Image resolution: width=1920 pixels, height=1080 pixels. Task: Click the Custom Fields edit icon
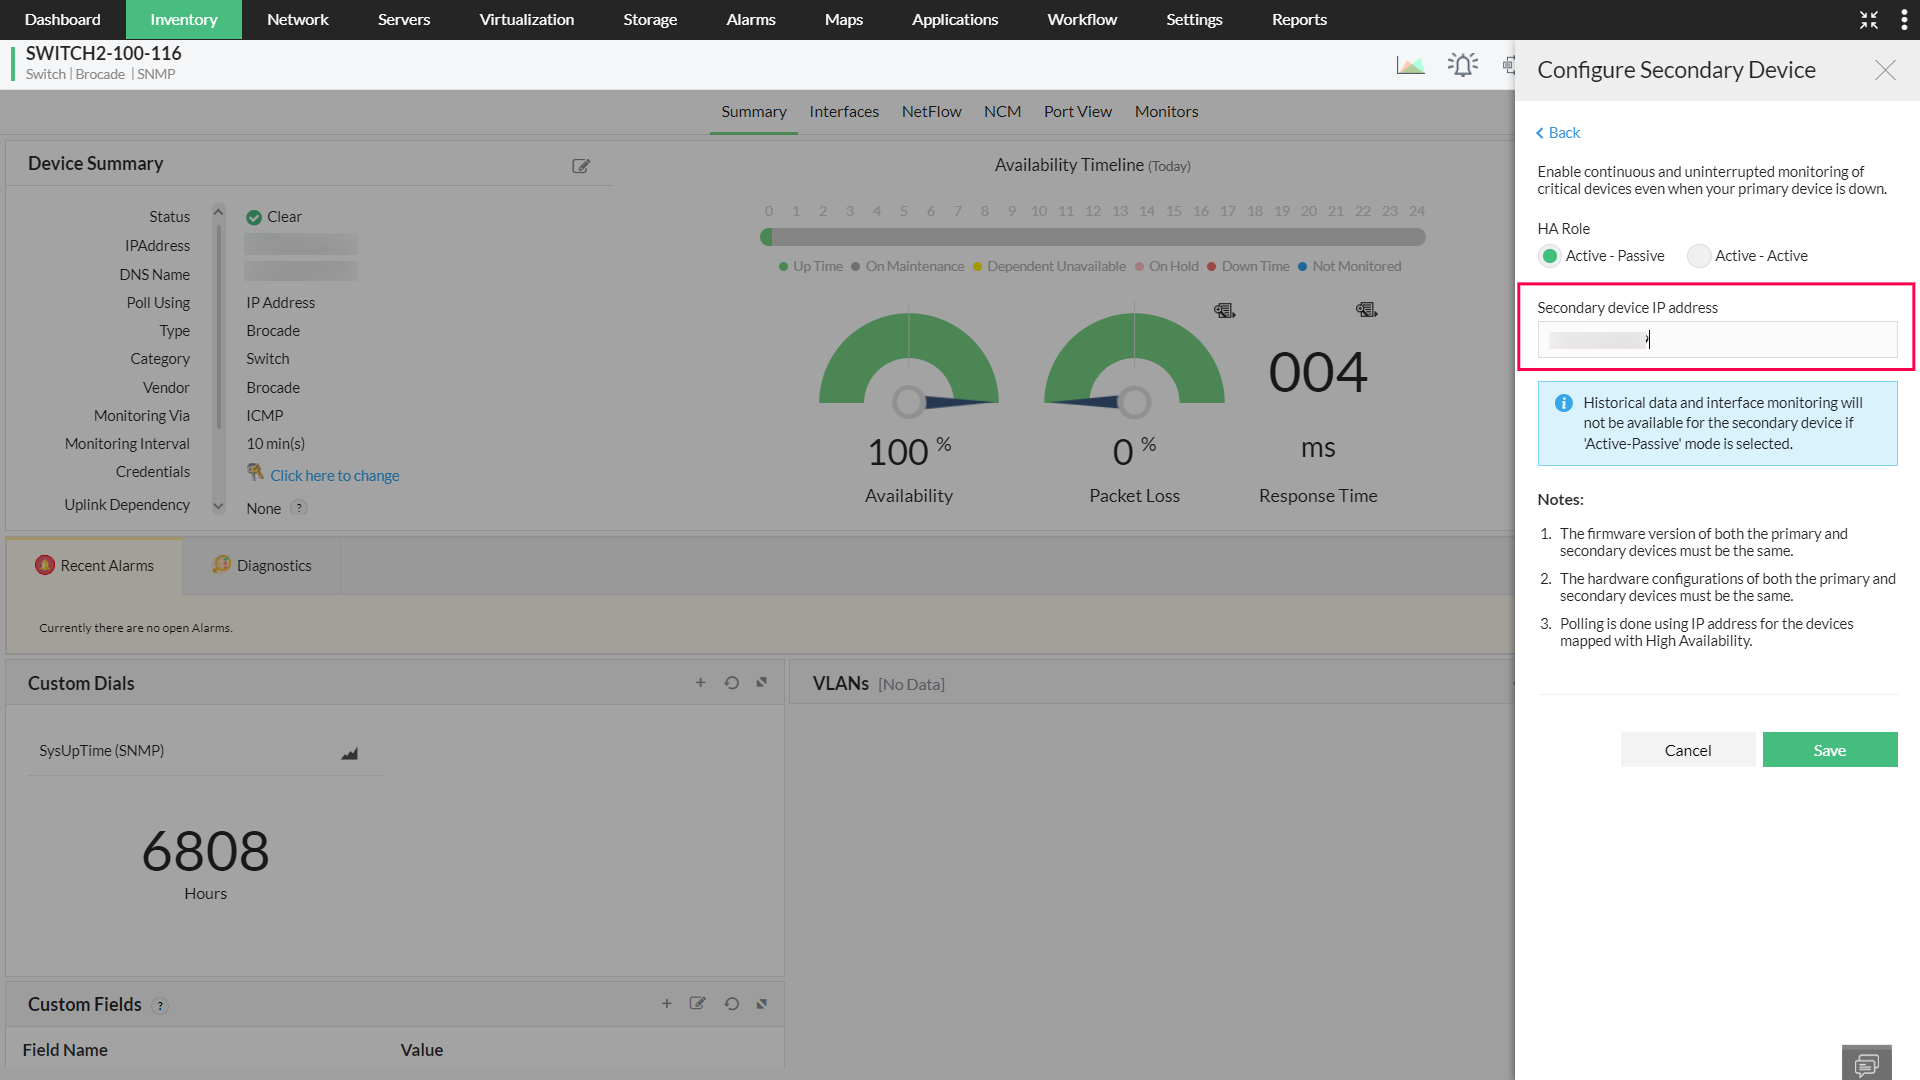[x=697, y=1003]
